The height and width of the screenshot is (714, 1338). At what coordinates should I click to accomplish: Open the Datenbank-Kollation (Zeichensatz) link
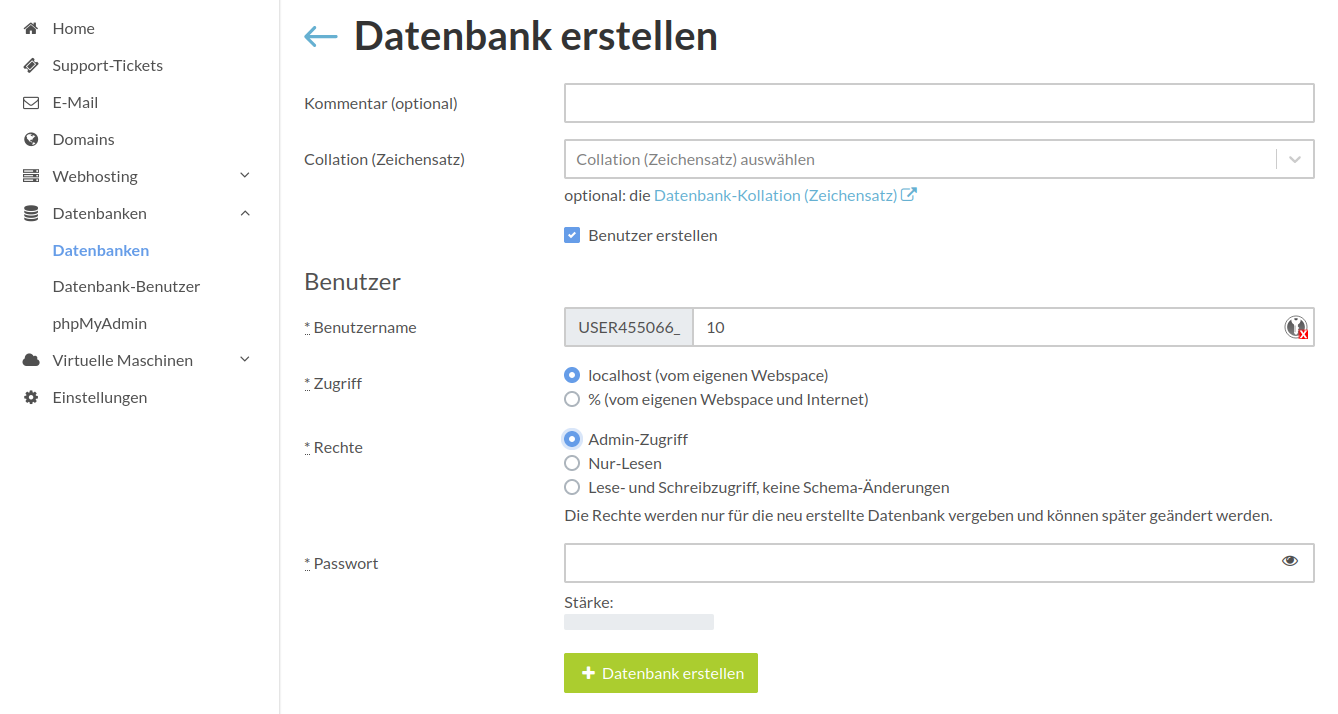click(x=776, y=196)
